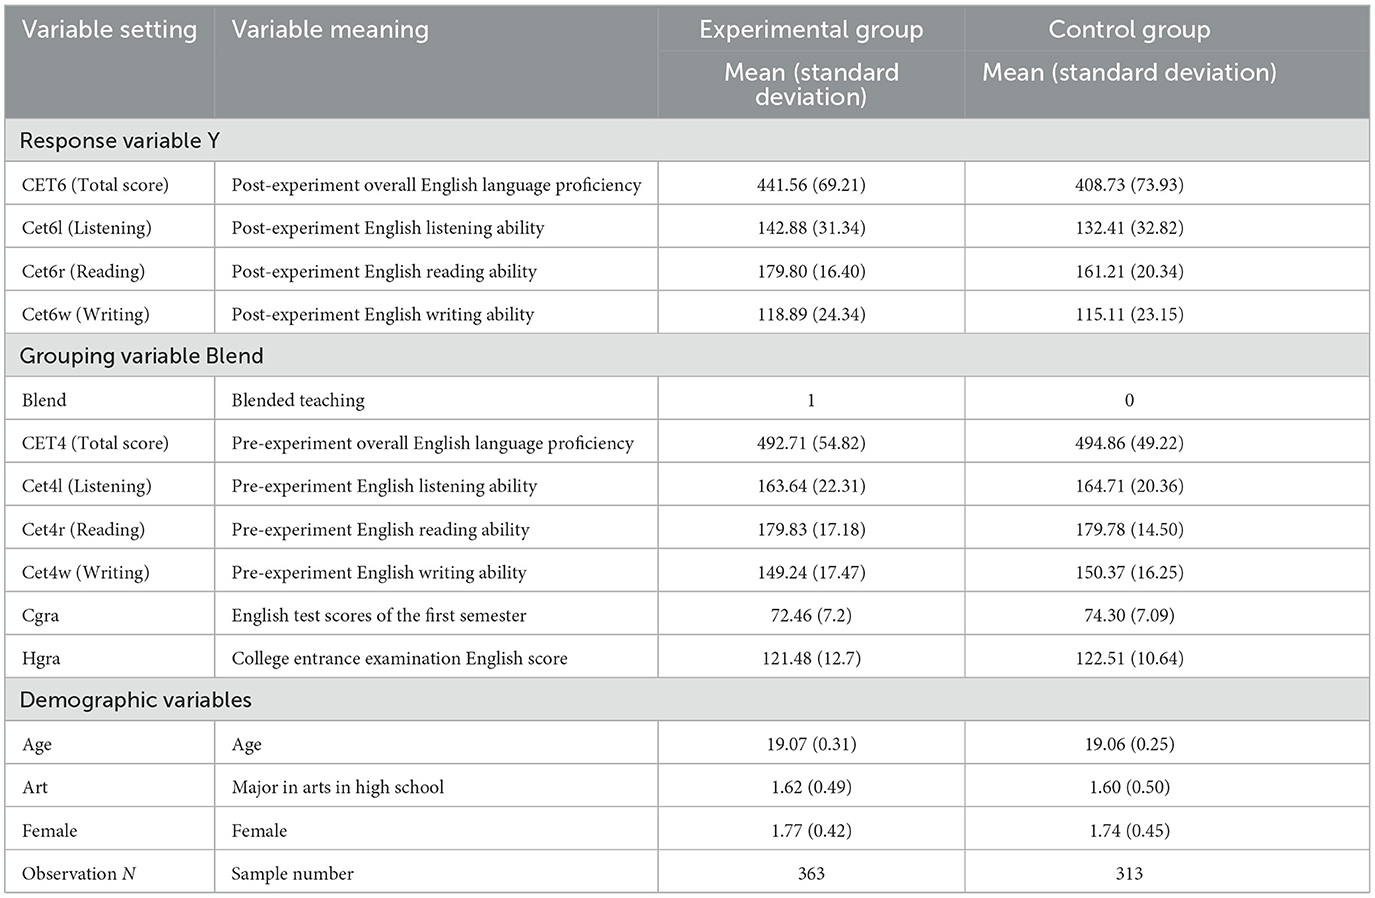Click the value 408.73 (73.93)
The image size is (1375, 898).
tap(1129, 185)
